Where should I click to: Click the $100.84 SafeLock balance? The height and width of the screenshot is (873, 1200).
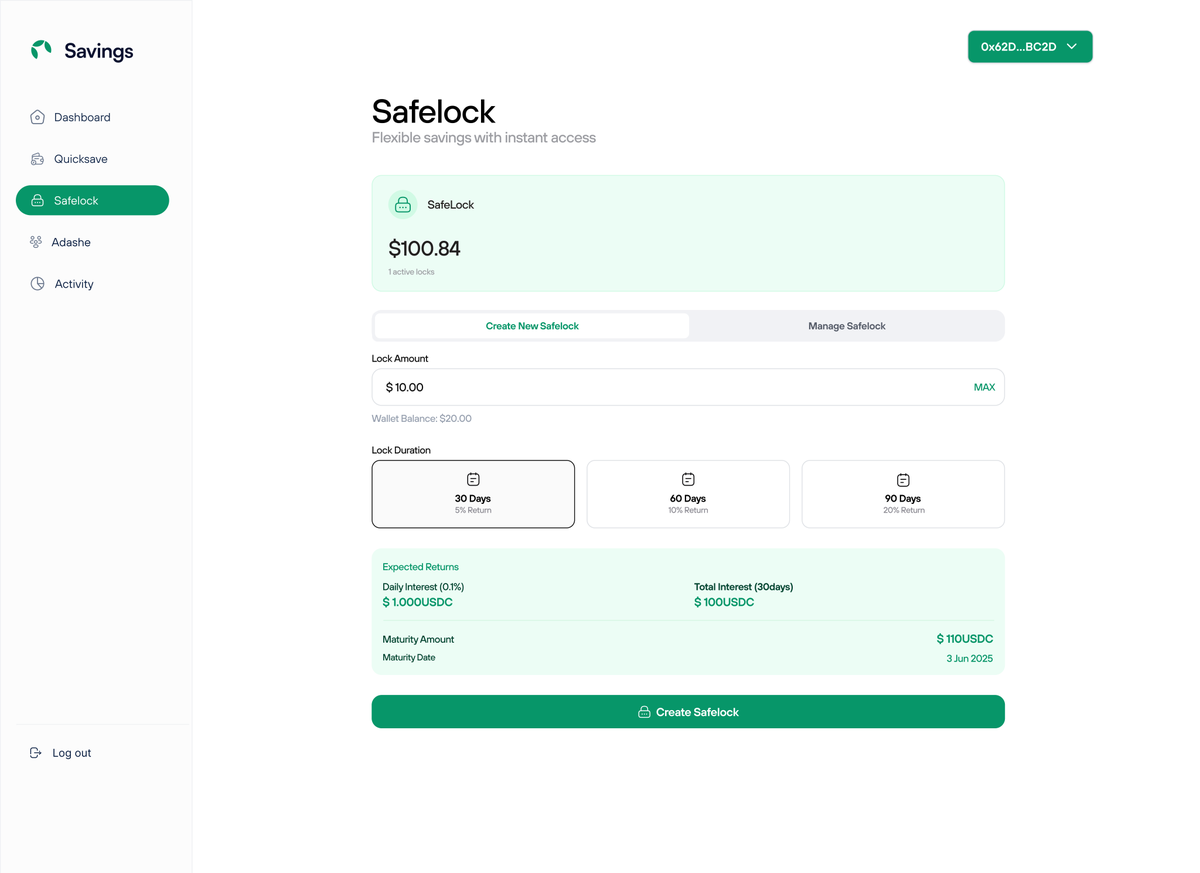[424, 249]
